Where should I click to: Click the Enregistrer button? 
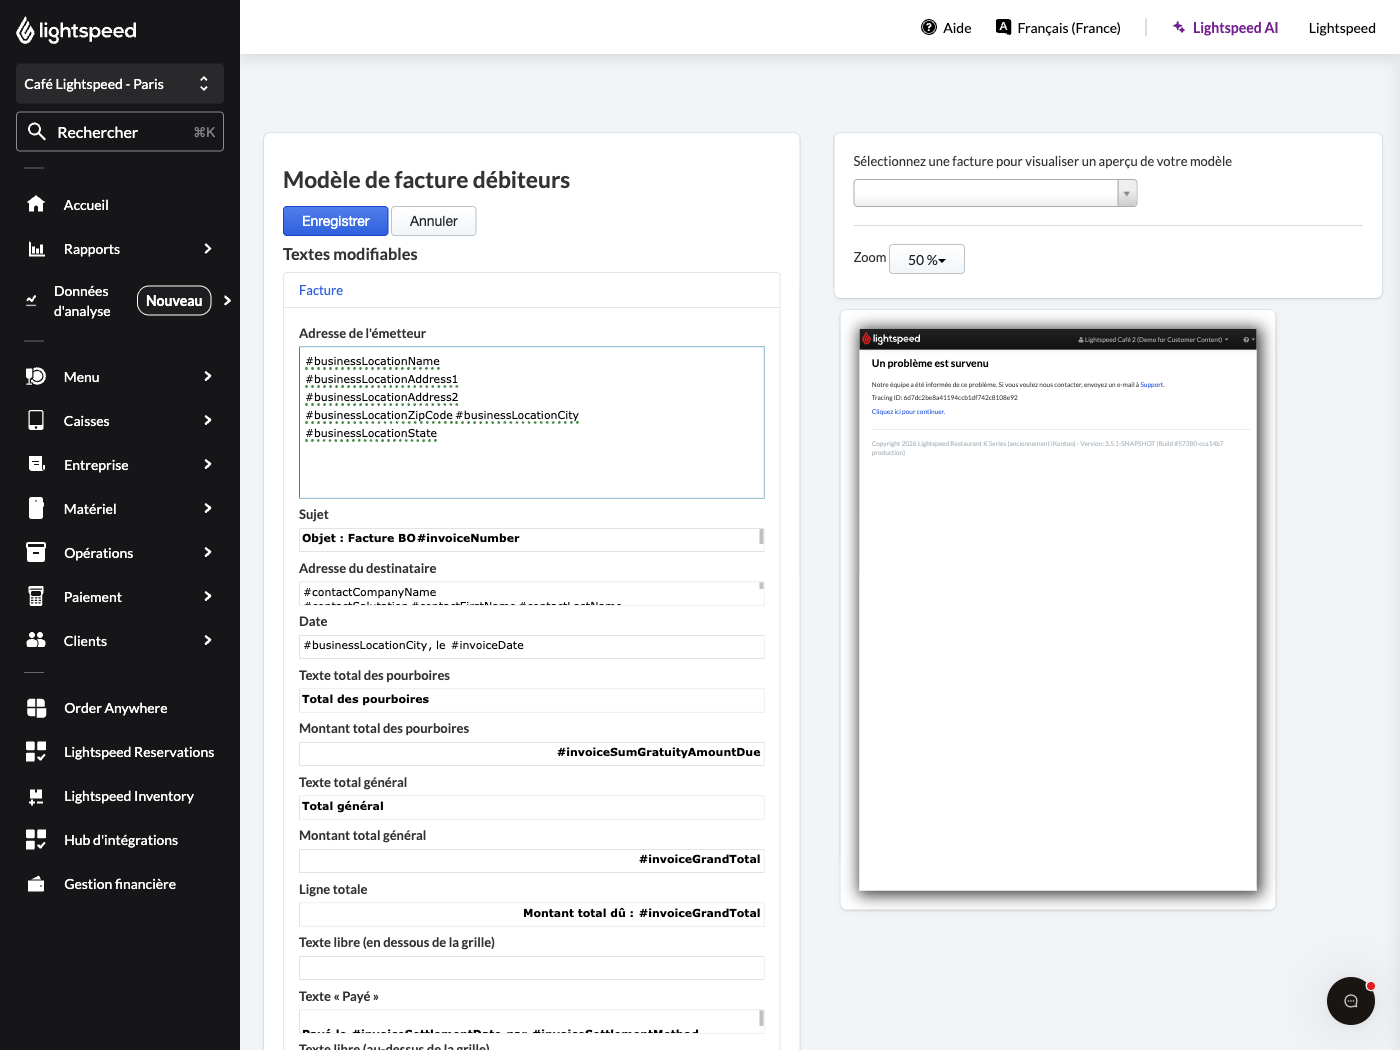click(x=336, y=221)
